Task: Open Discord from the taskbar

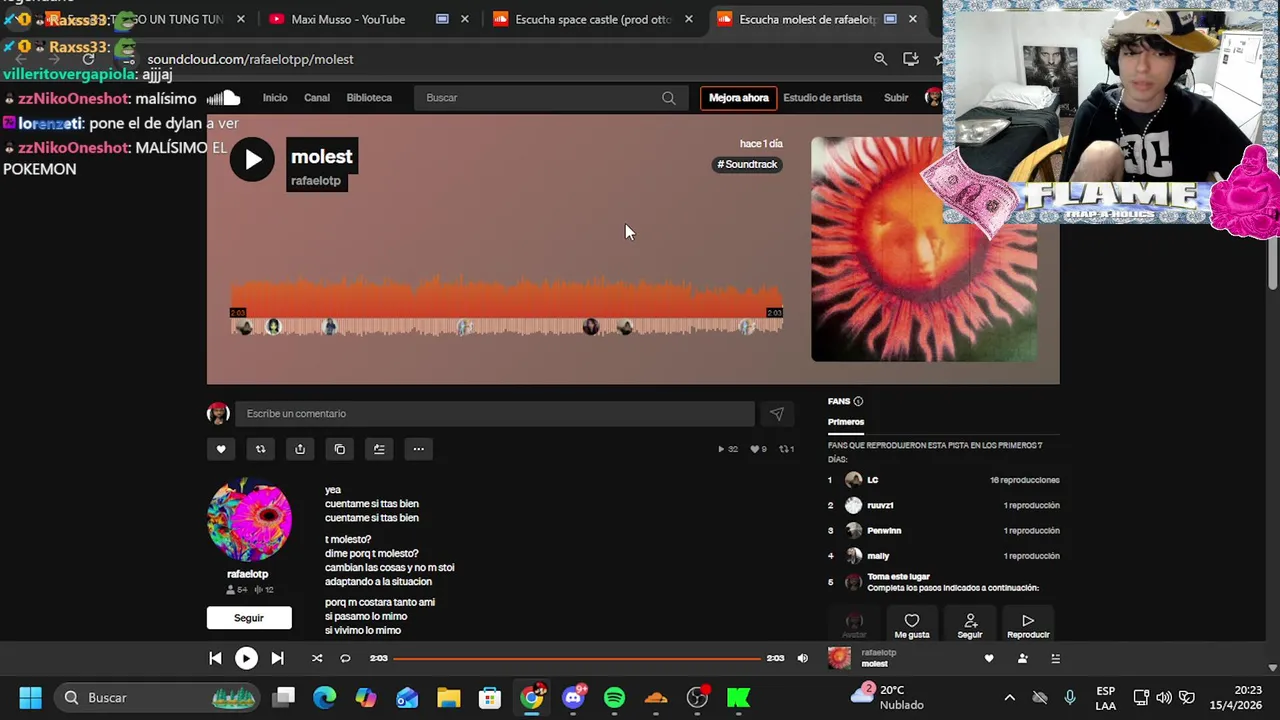Action: (x=573, y=698)
